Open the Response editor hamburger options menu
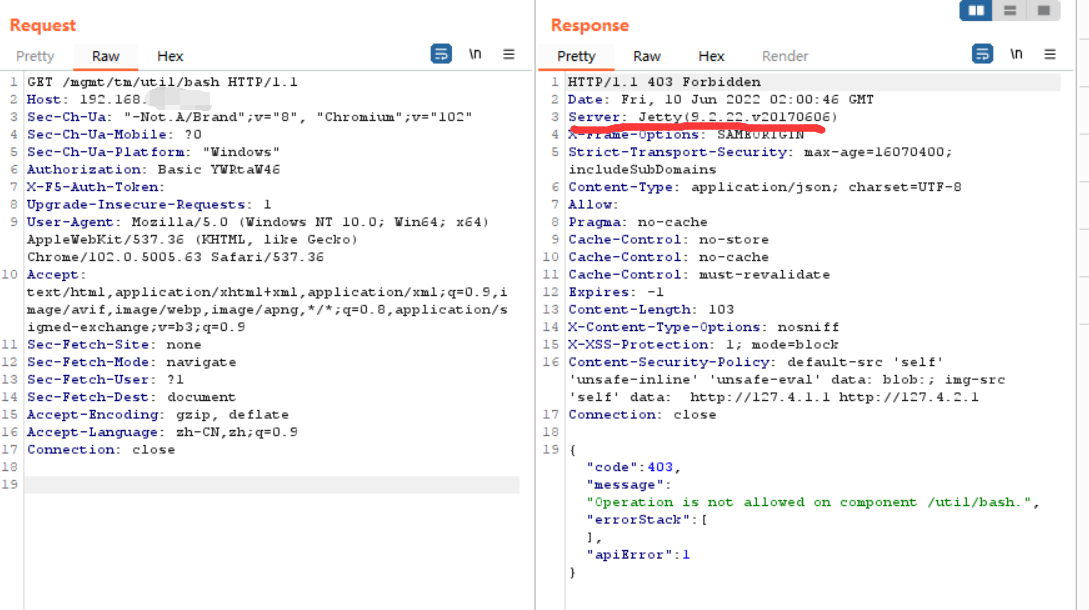 [x=1048, y=54]
